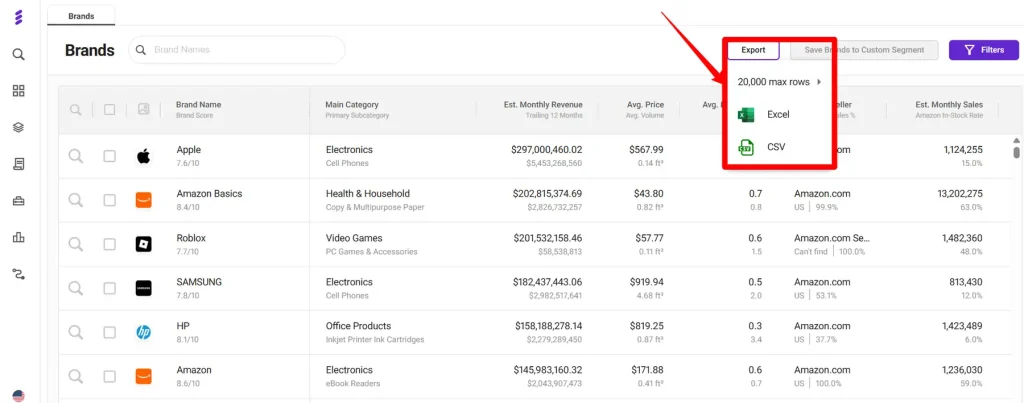This screenshot has width=1024, height=403.
Task: Open the flow connector icon in sidebar
Action: pos(18,274)
